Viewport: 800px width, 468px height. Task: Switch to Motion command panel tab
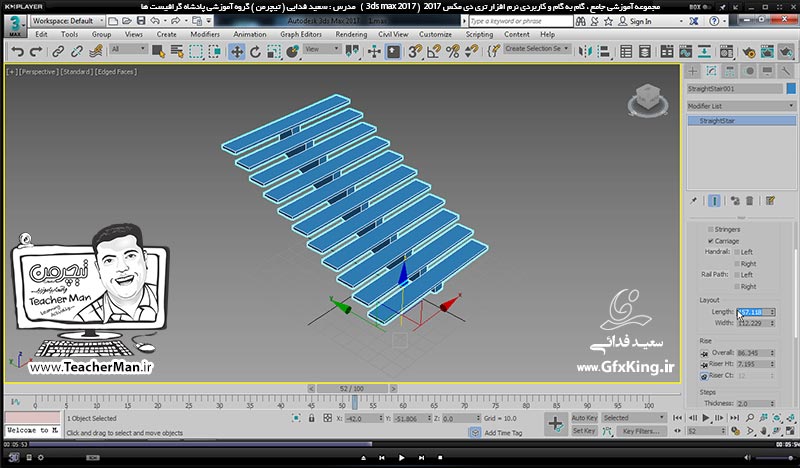pyautogui.click(x=749, y=71)
